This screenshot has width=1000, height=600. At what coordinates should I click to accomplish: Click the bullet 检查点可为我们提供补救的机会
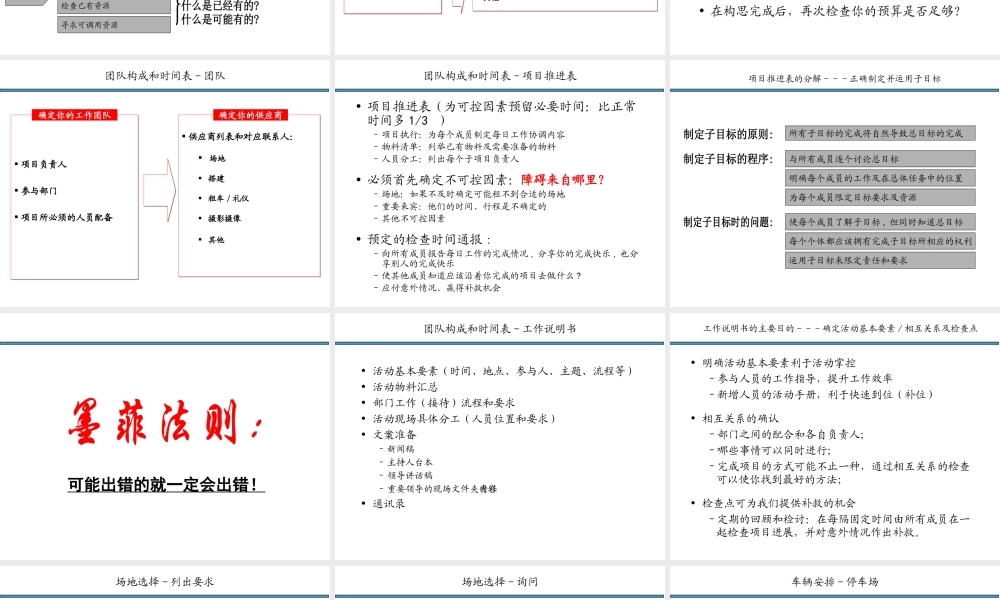[779, 503]
